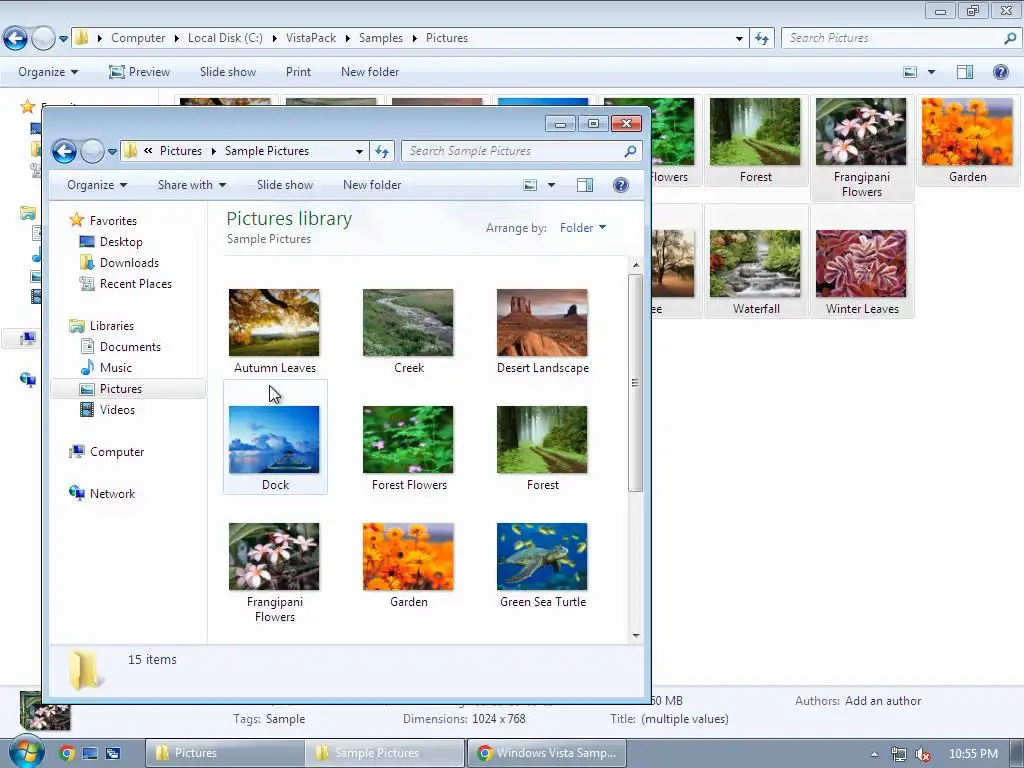Screen dimensions: 1024x768
Task: Show hidden tray icons arrow
Action: [x=874, y=754]
